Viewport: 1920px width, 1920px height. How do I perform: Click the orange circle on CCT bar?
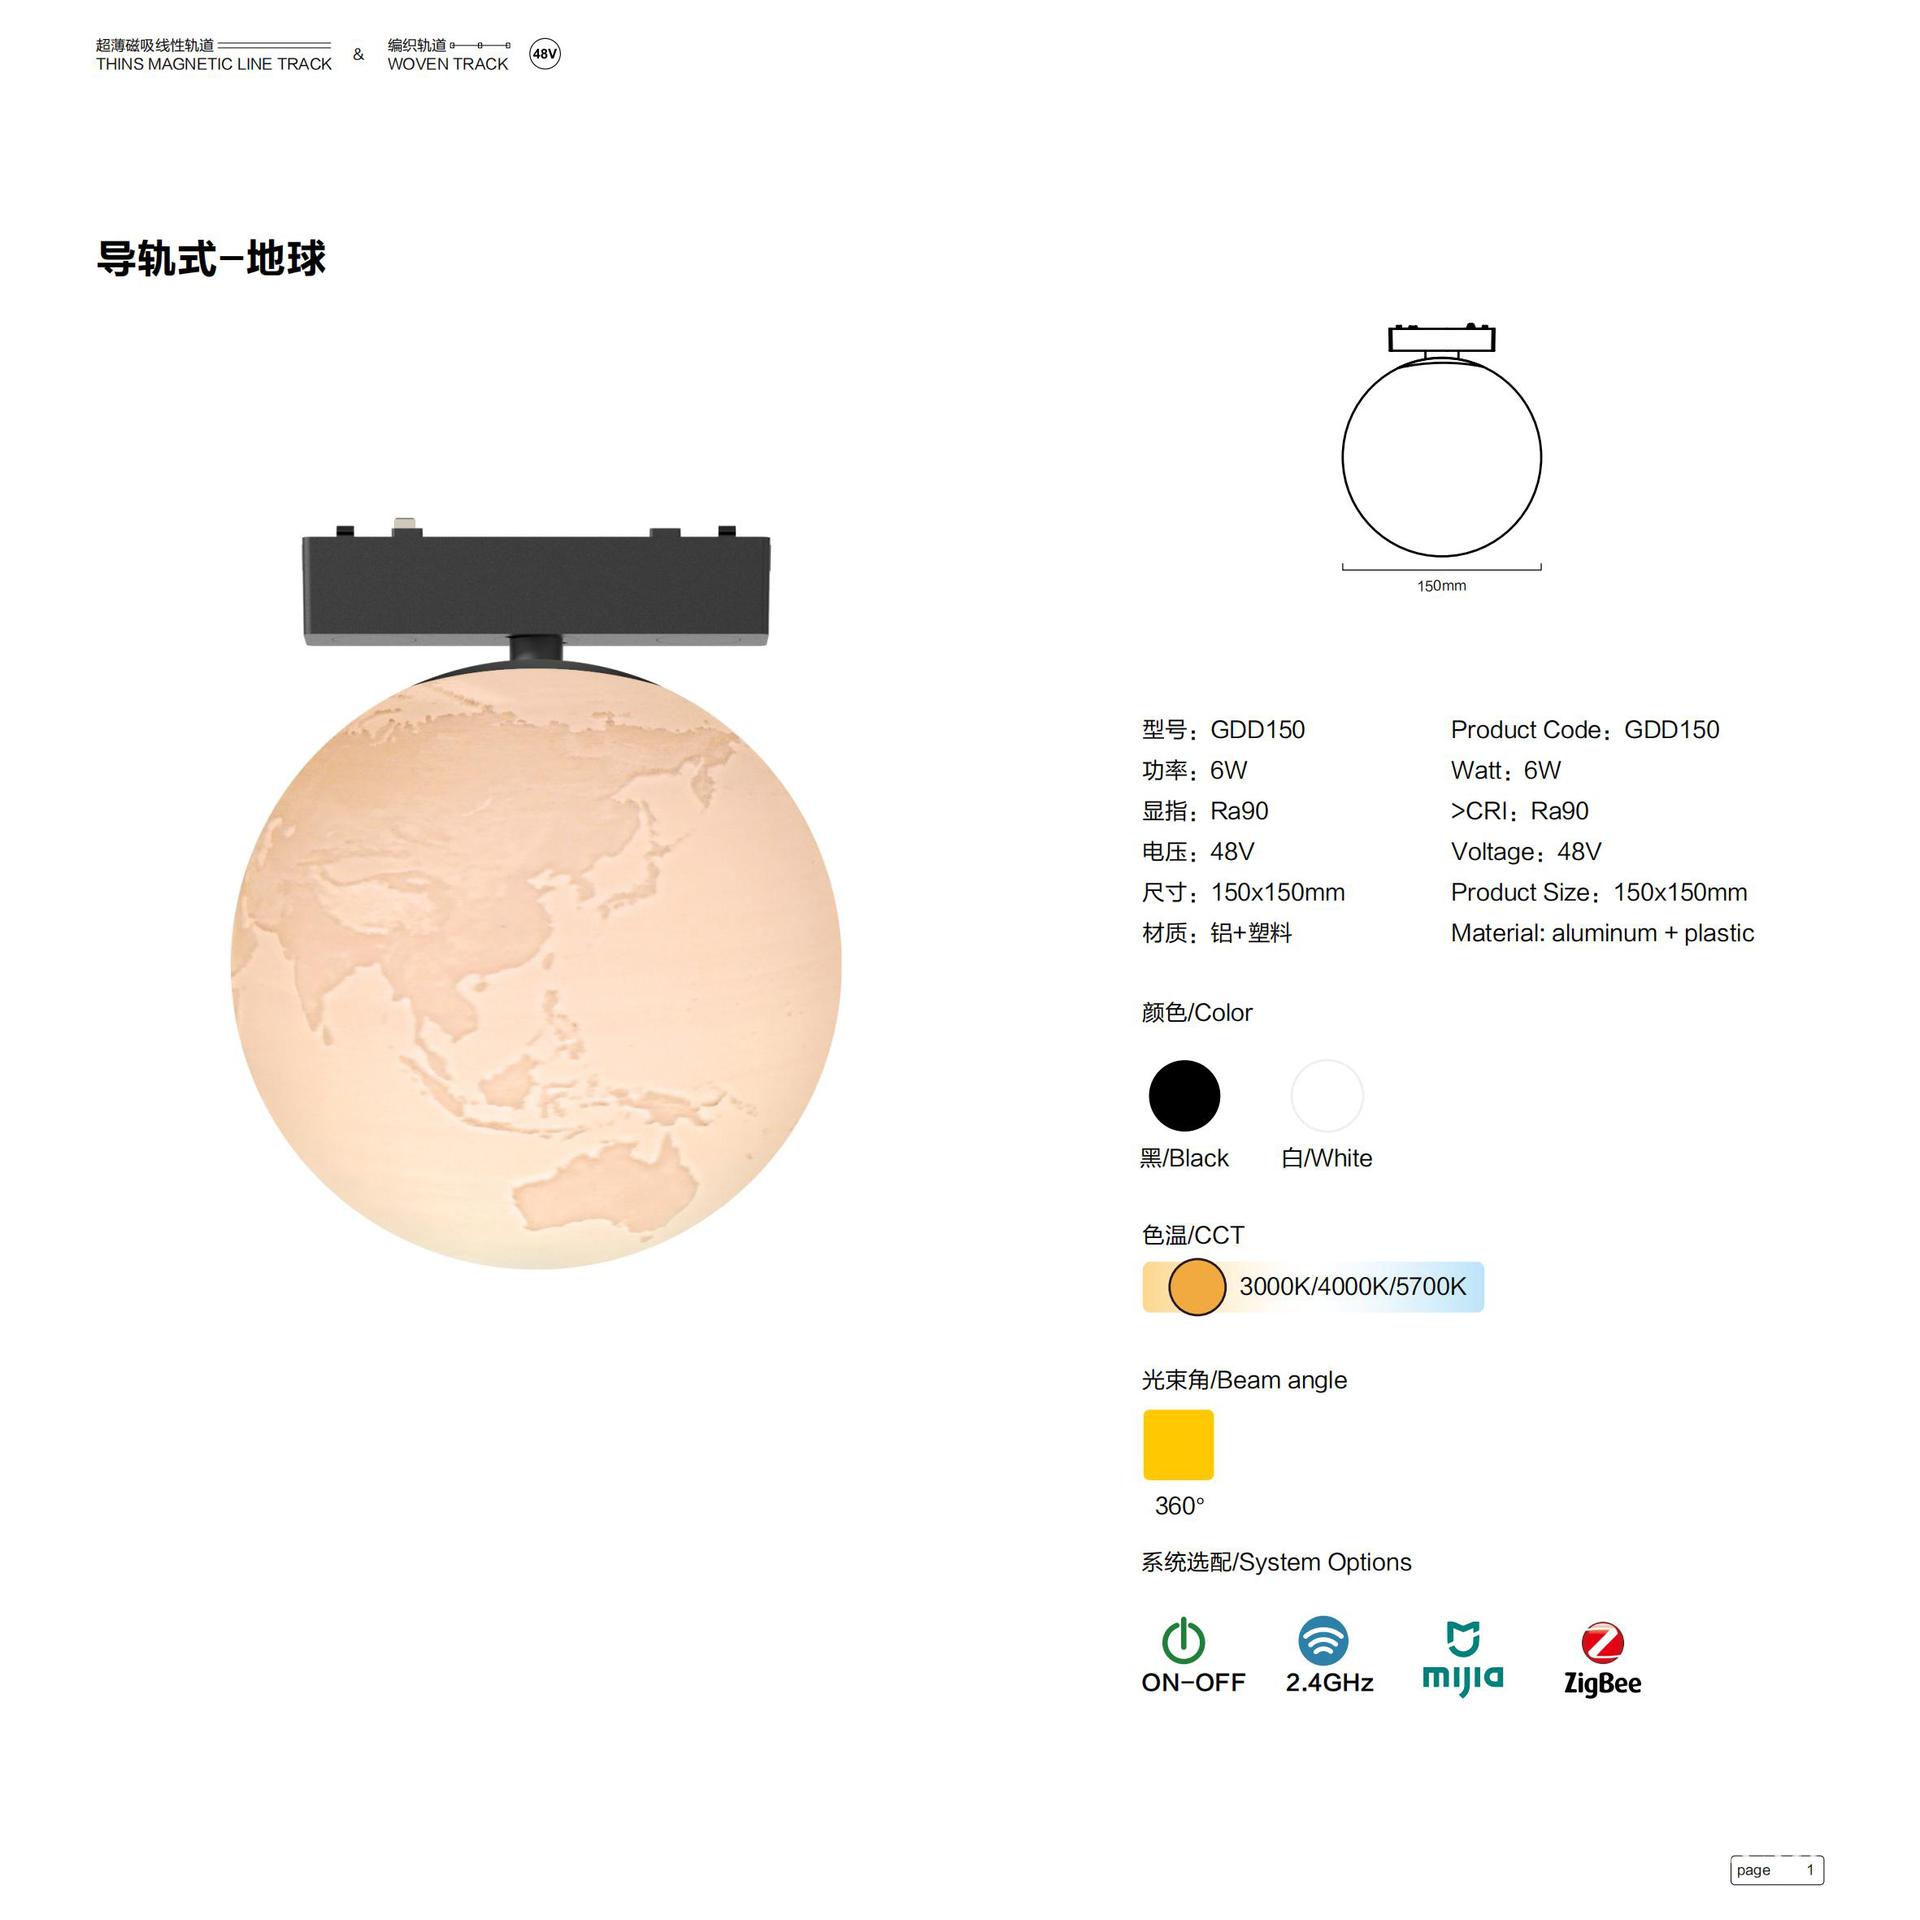pyautogui.click(x=1197, y=1286)
